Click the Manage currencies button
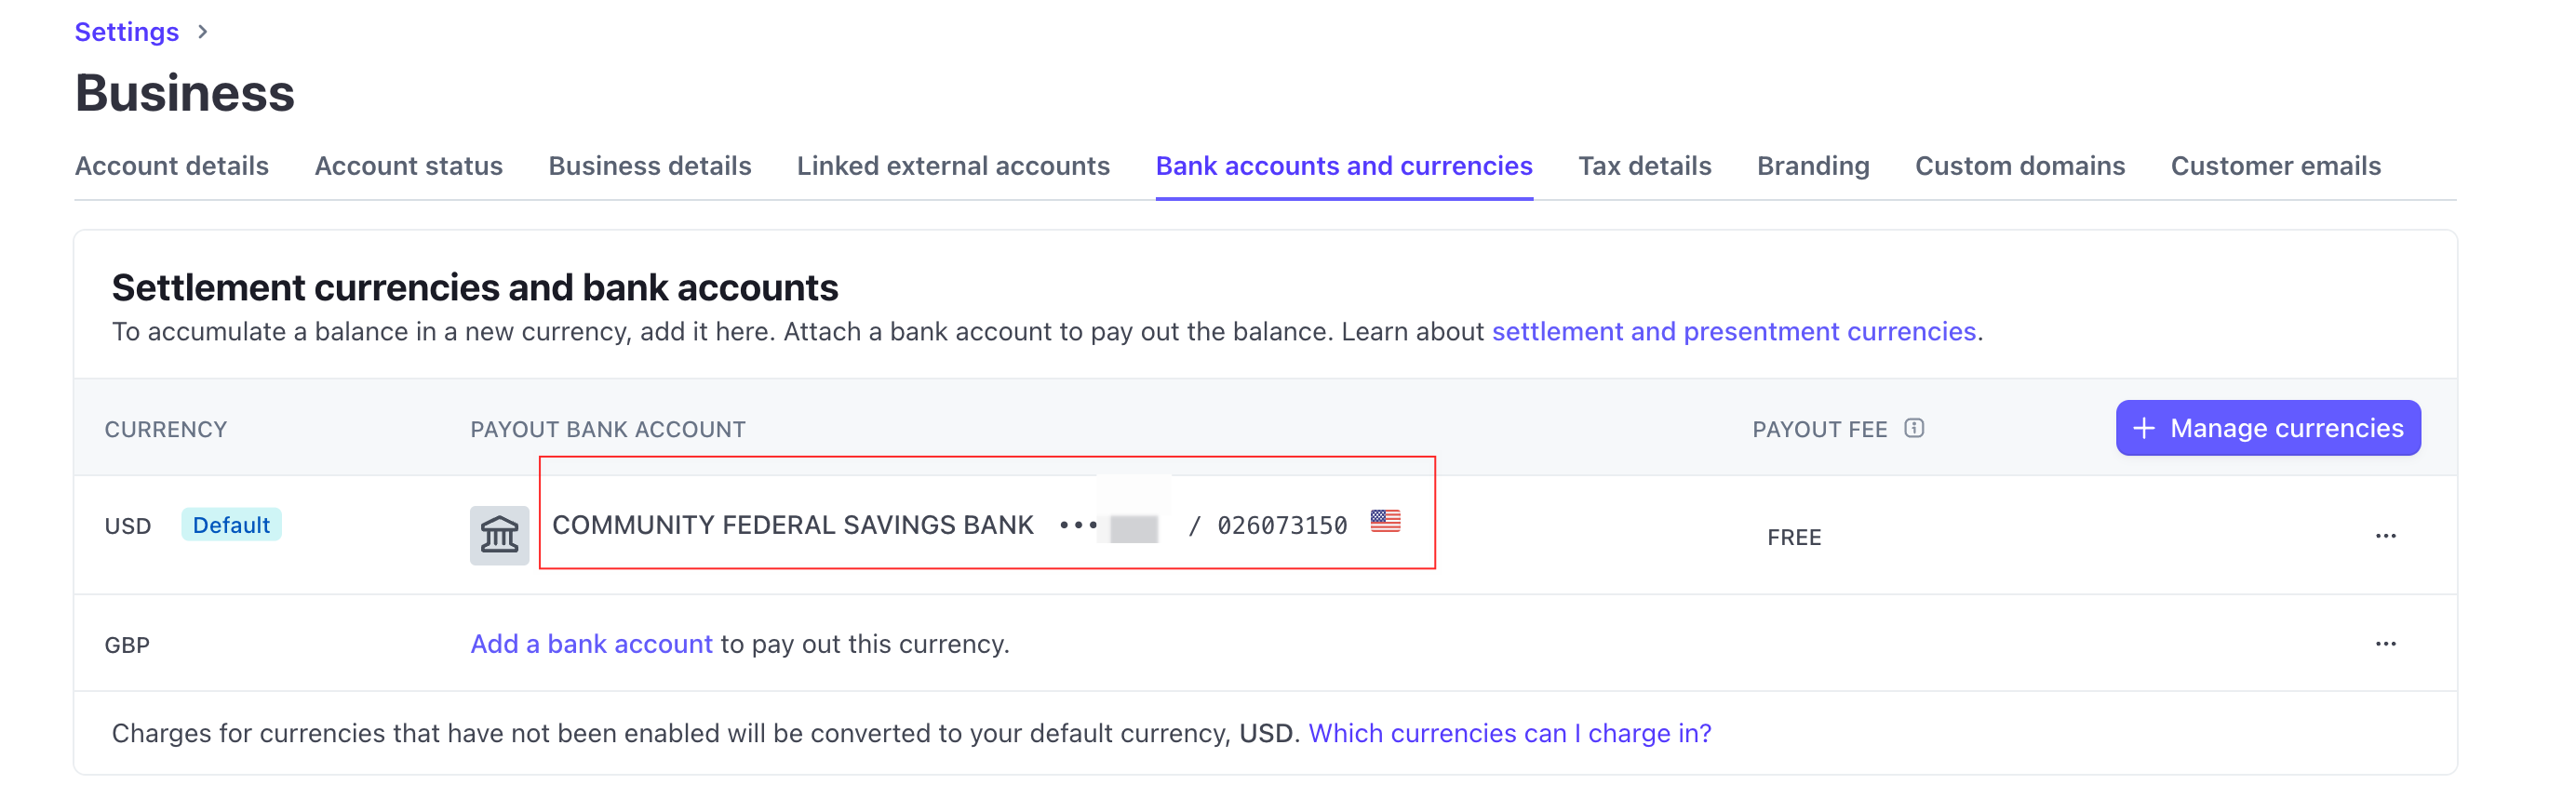The height and width of the screenshot is (798, 2576). 2268,428
